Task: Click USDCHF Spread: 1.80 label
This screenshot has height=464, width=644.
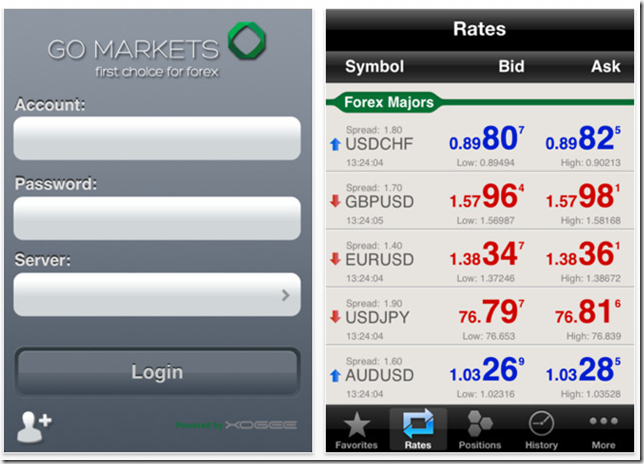Action: click(374, 130)
